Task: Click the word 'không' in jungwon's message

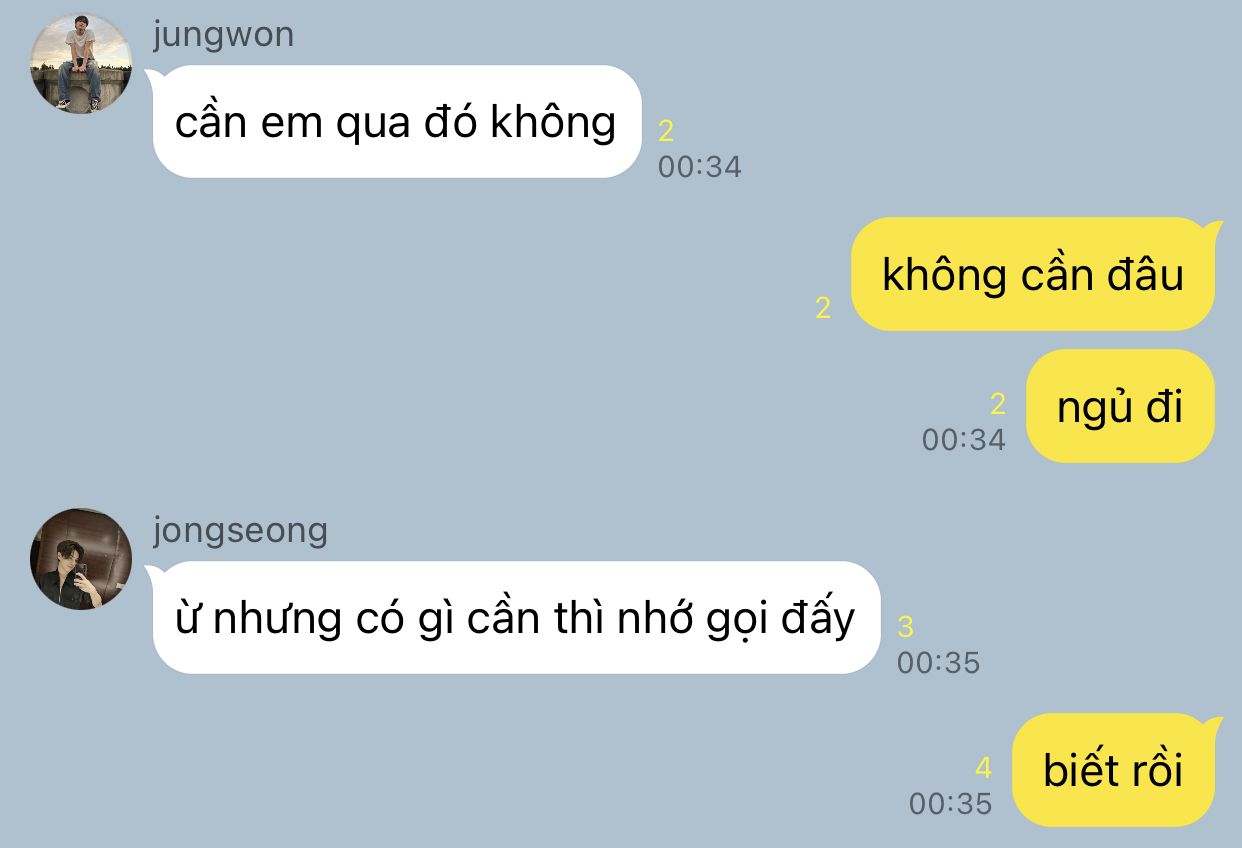Action: (x=553, y=122)
